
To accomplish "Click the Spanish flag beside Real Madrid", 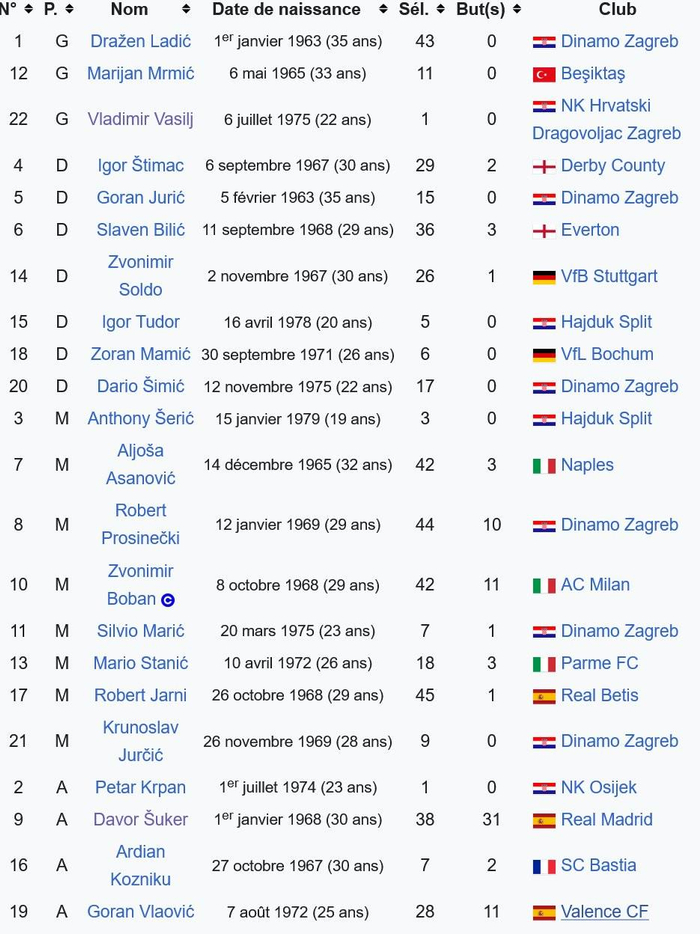I will click(x=544, y=820).
